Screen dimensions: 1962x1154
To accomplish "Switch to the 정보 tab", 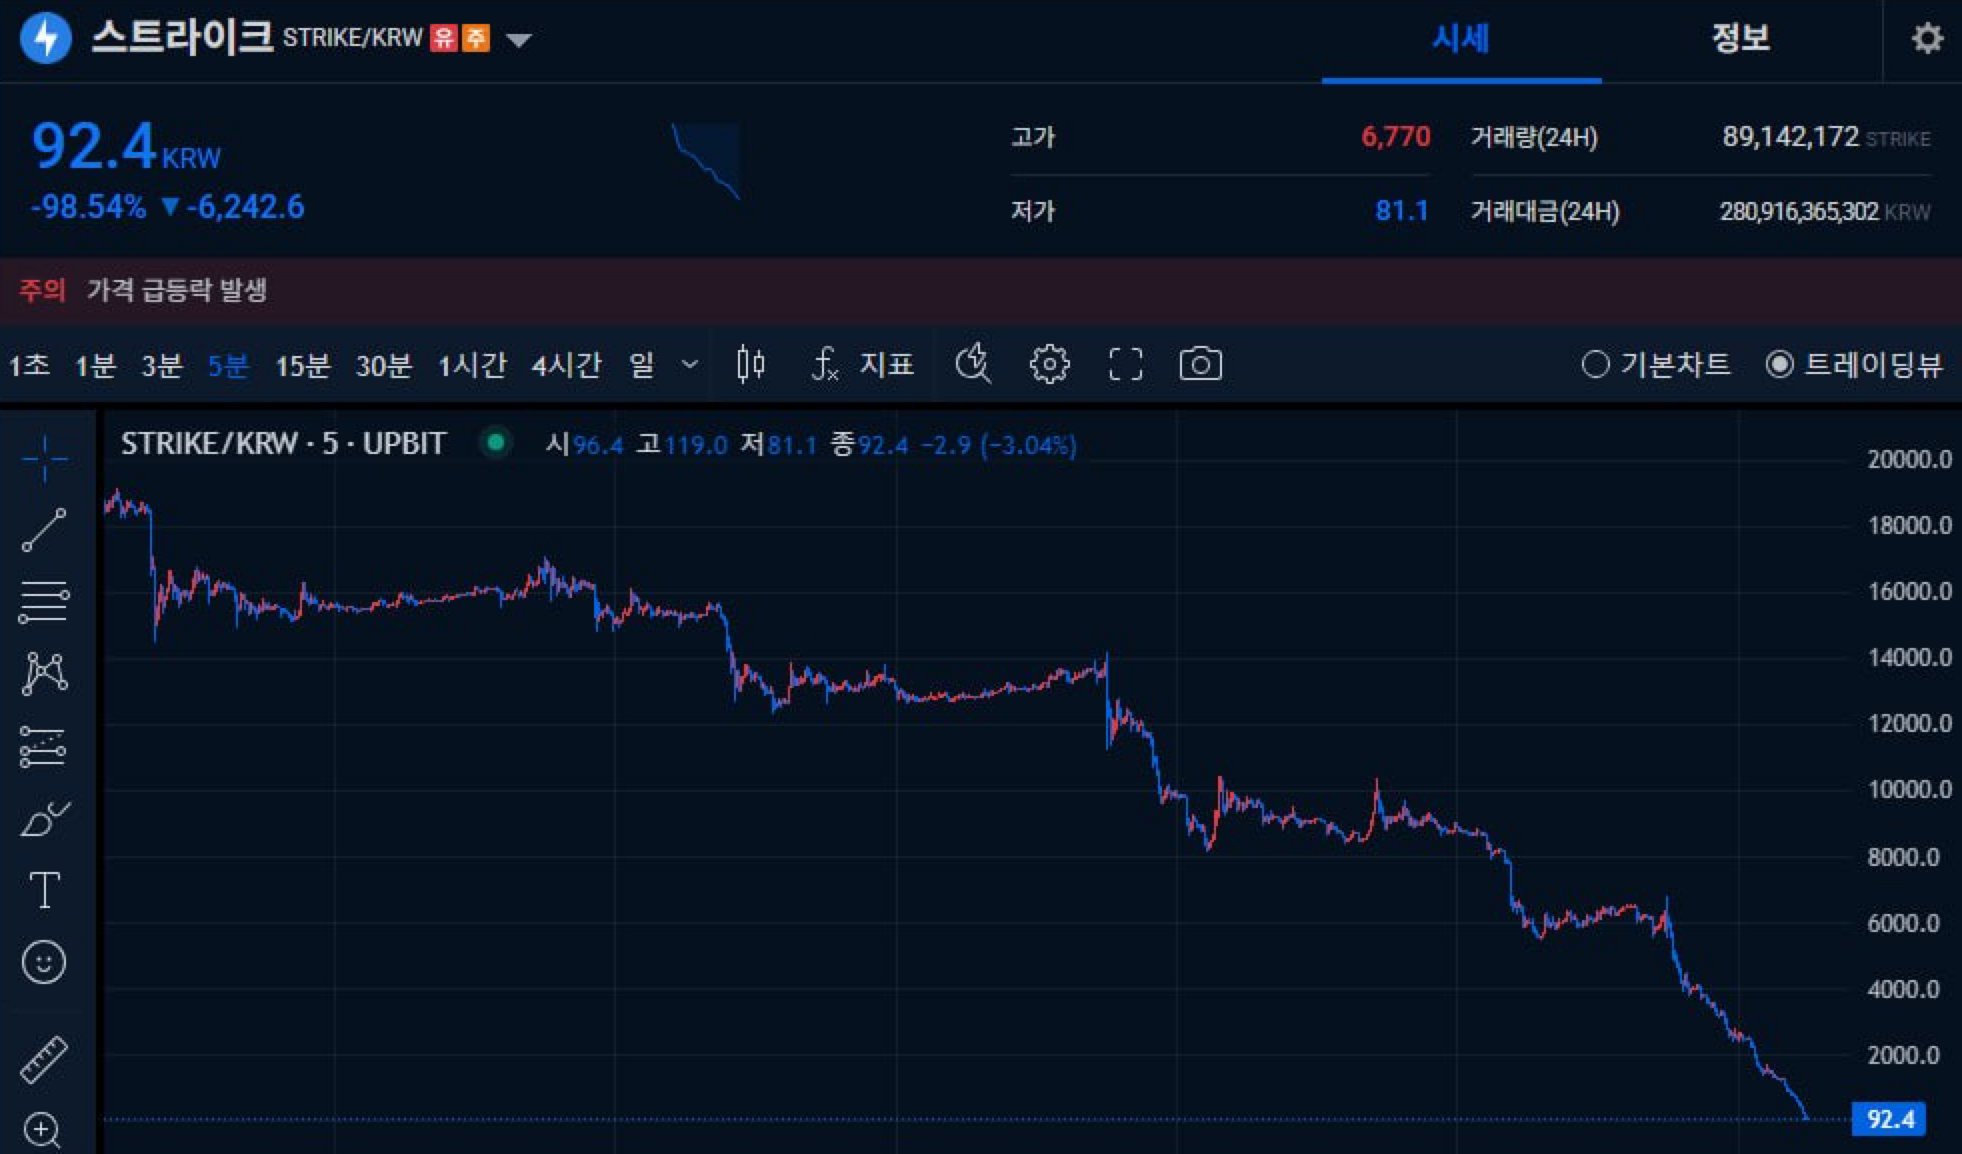I will click(1740, 38).
